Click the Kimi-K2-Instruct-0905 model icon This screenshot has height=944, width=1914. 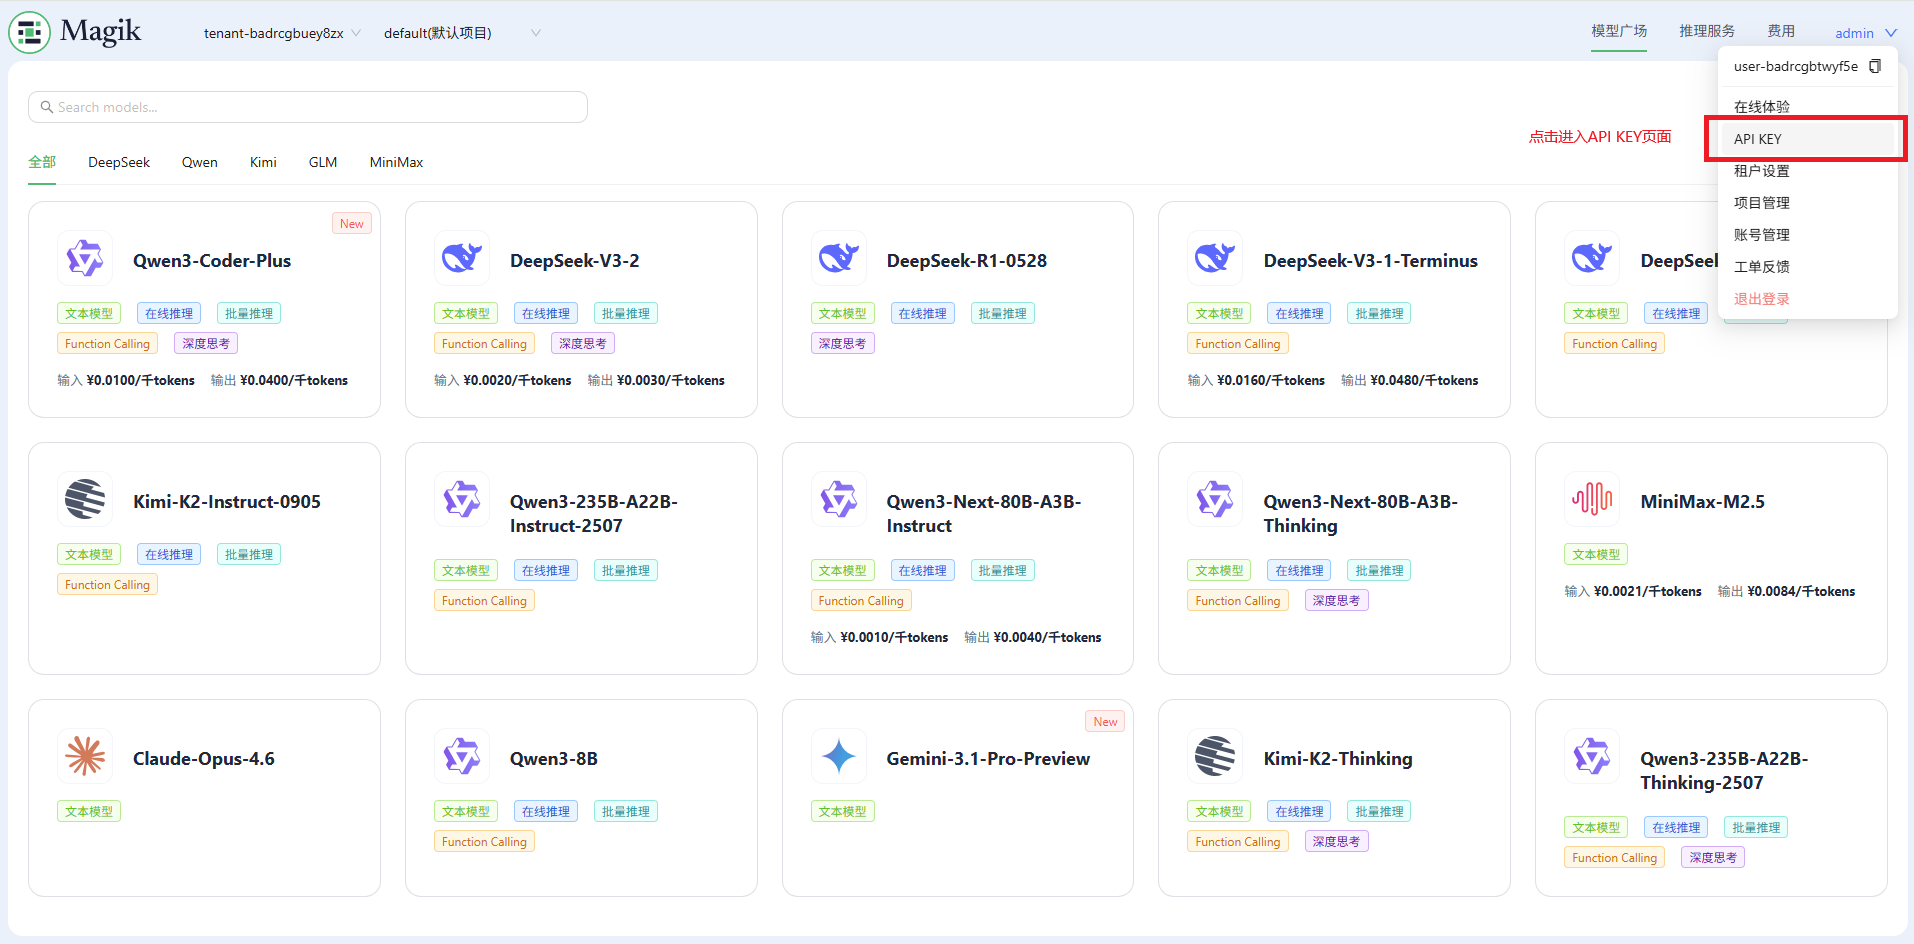[x=85, y=499]
